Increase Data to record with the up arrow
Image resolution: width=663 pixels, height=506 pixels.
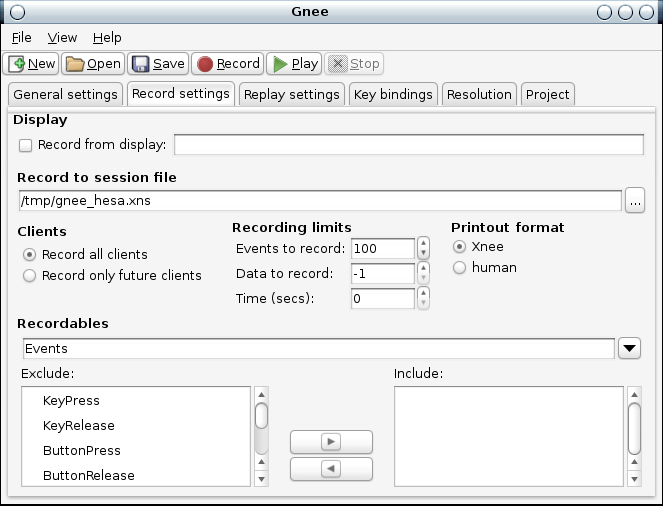pos(423,268)
